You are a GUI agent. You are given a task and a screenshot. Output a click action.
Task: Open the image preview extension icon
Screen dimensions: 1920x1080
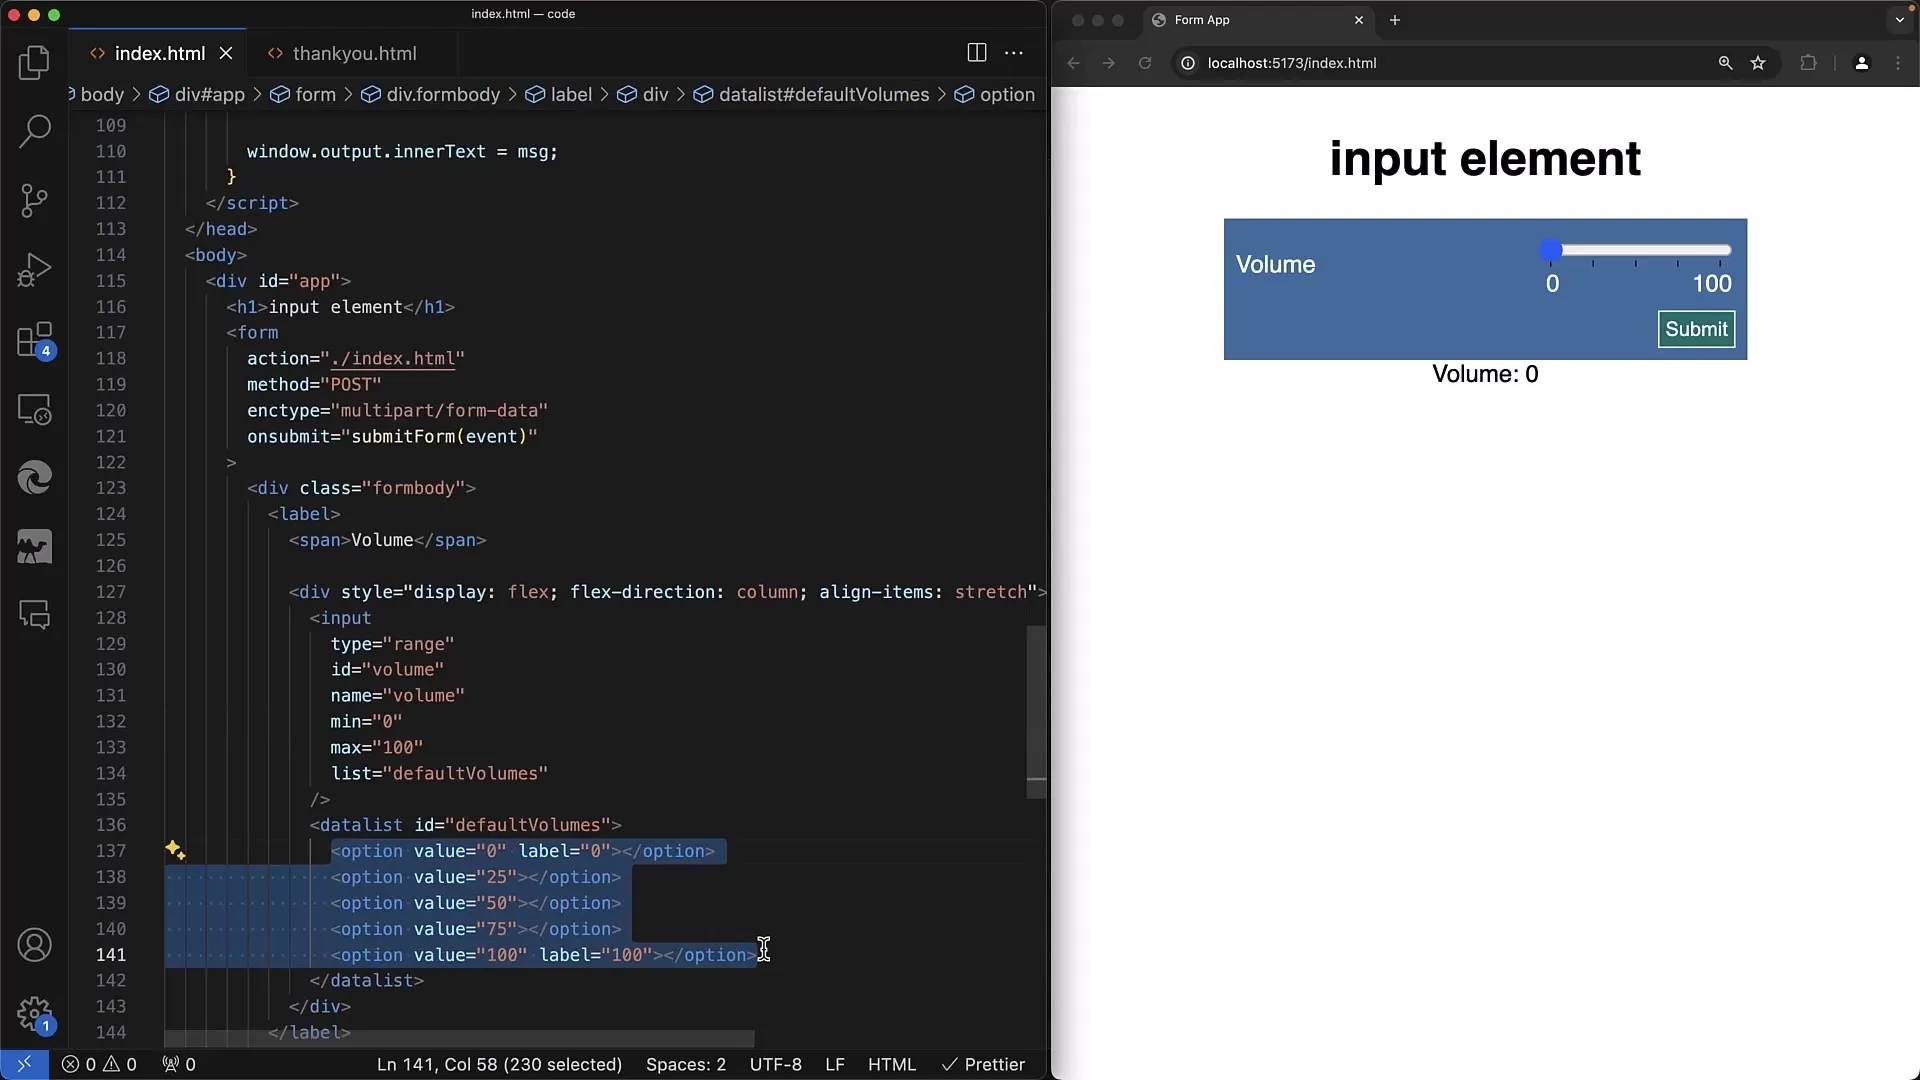[34, 547]
